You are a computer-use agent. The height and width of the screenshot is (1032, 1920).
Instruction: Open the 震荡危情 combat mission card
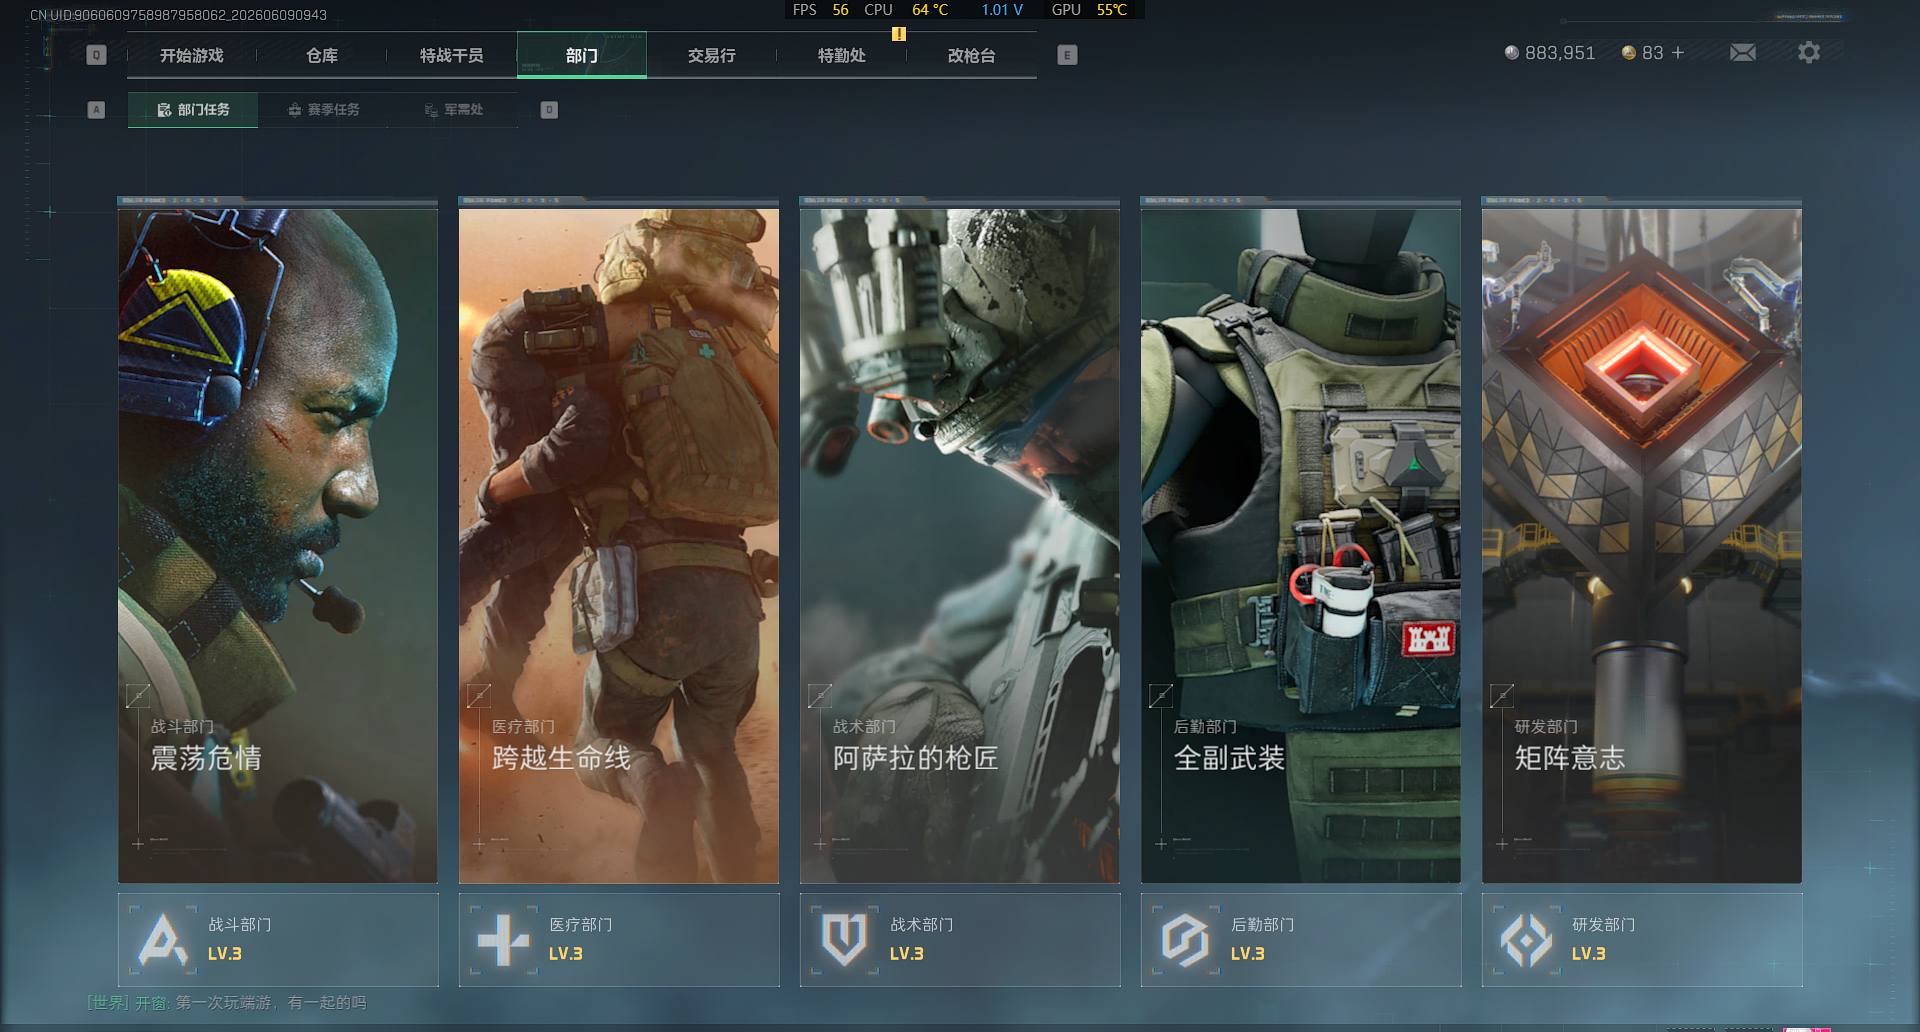click(278, 545)
